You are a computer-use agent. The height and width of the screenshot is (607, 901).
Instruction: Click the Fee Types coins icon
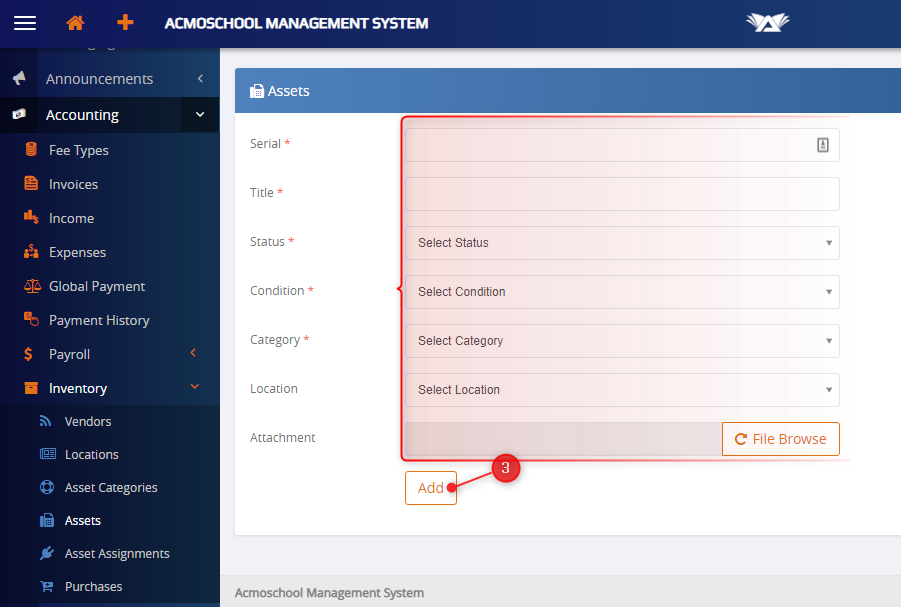tap(31, 150)
